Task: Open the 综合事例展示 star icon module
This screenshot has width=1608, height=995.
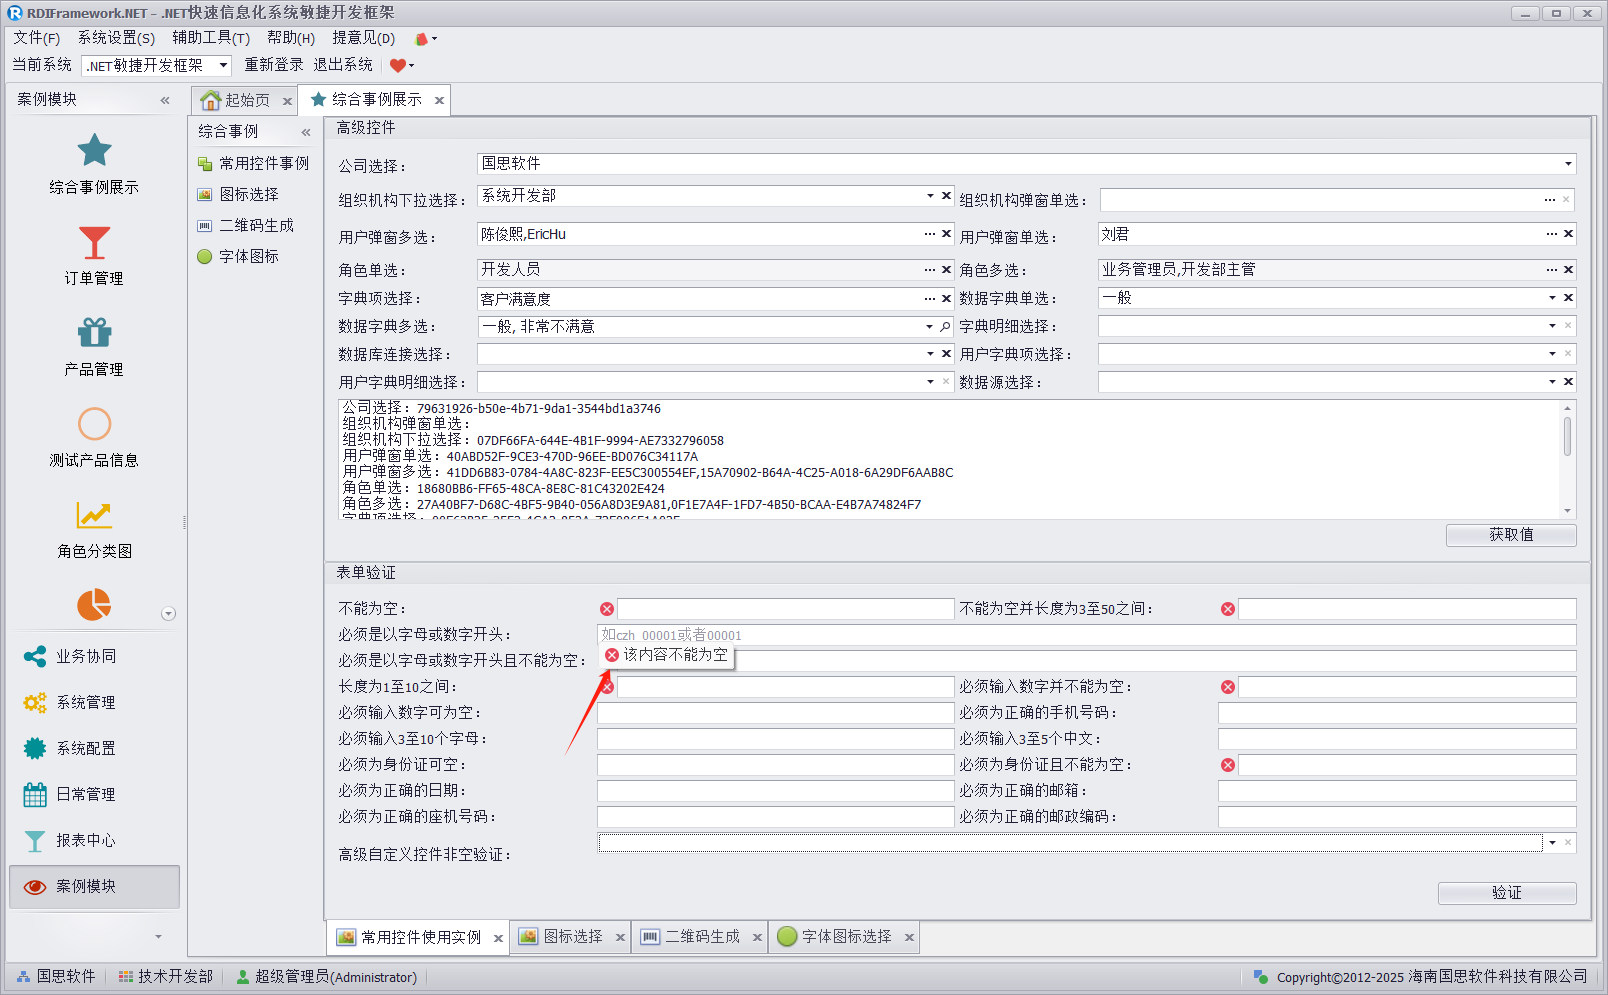Action: tap(94, 152)
